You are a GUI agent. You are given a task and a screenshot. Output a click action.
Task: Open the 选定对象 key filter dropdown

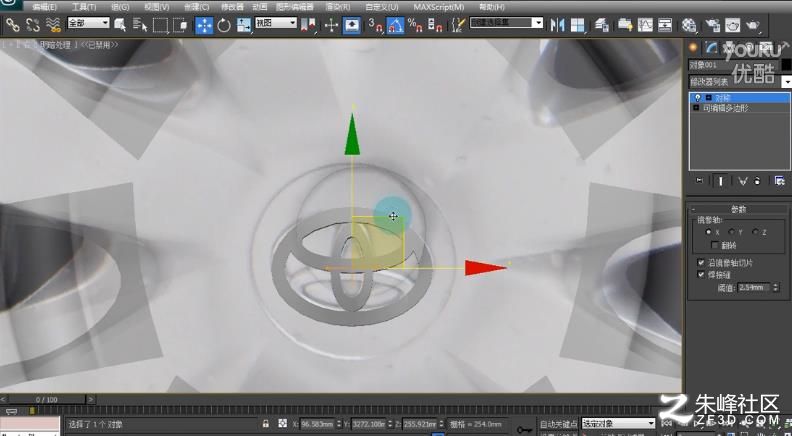tap(618, 423)
